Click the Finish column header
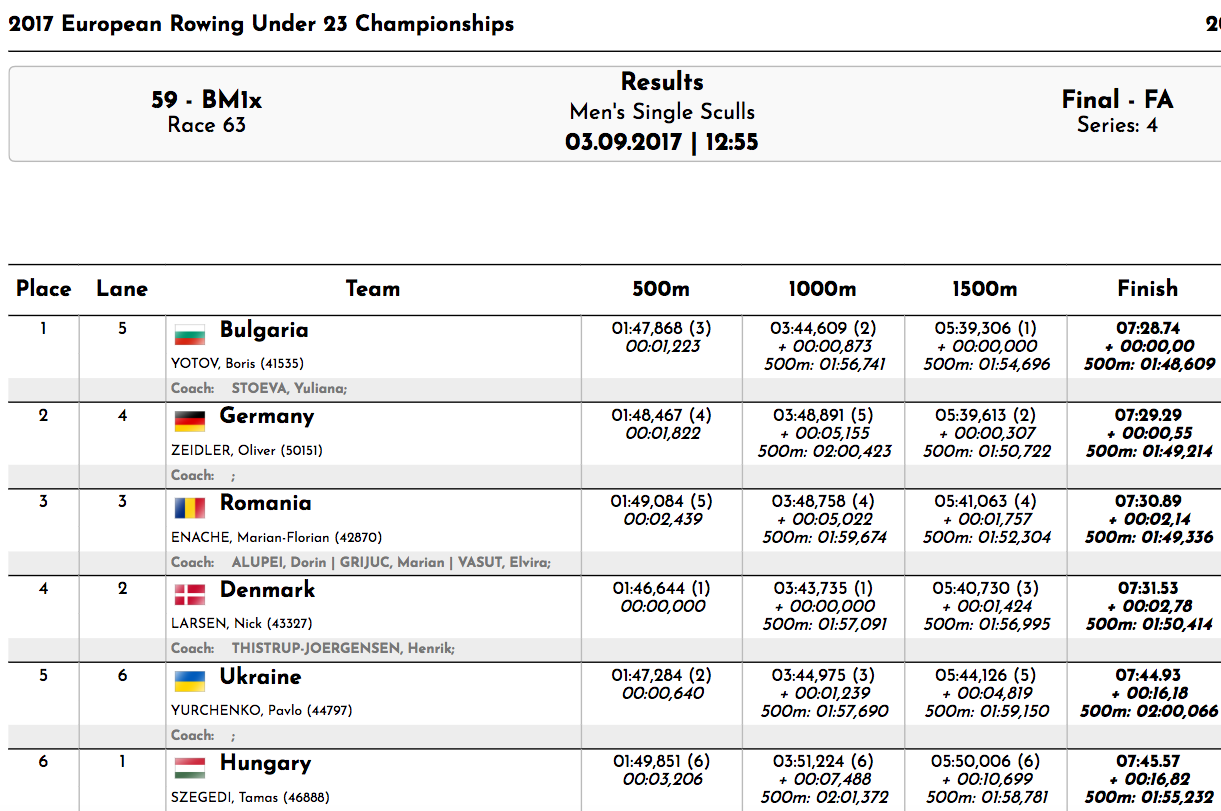Viewport: 1221px width, 811px height. pos(1147,289)
